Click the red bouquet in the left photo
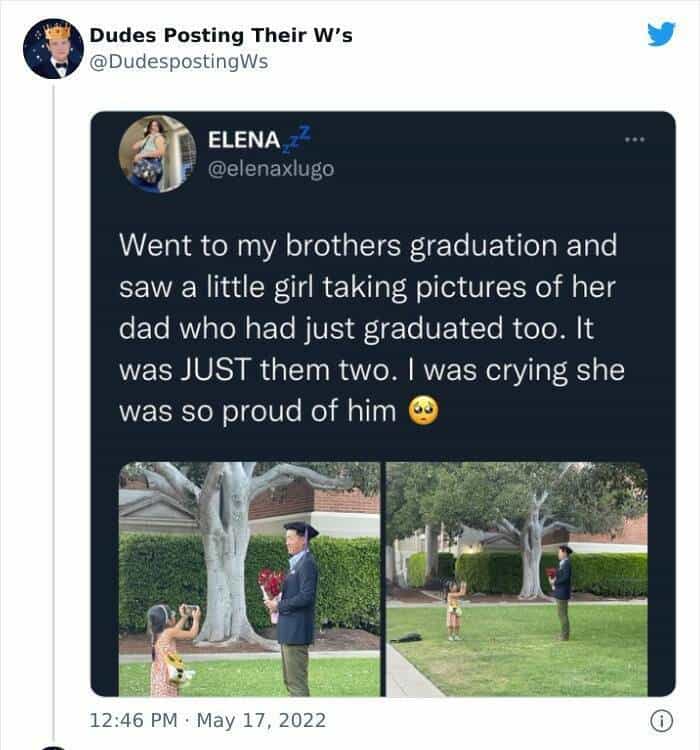The width and height of the screenshot is (700, 750). pos(270,584)
